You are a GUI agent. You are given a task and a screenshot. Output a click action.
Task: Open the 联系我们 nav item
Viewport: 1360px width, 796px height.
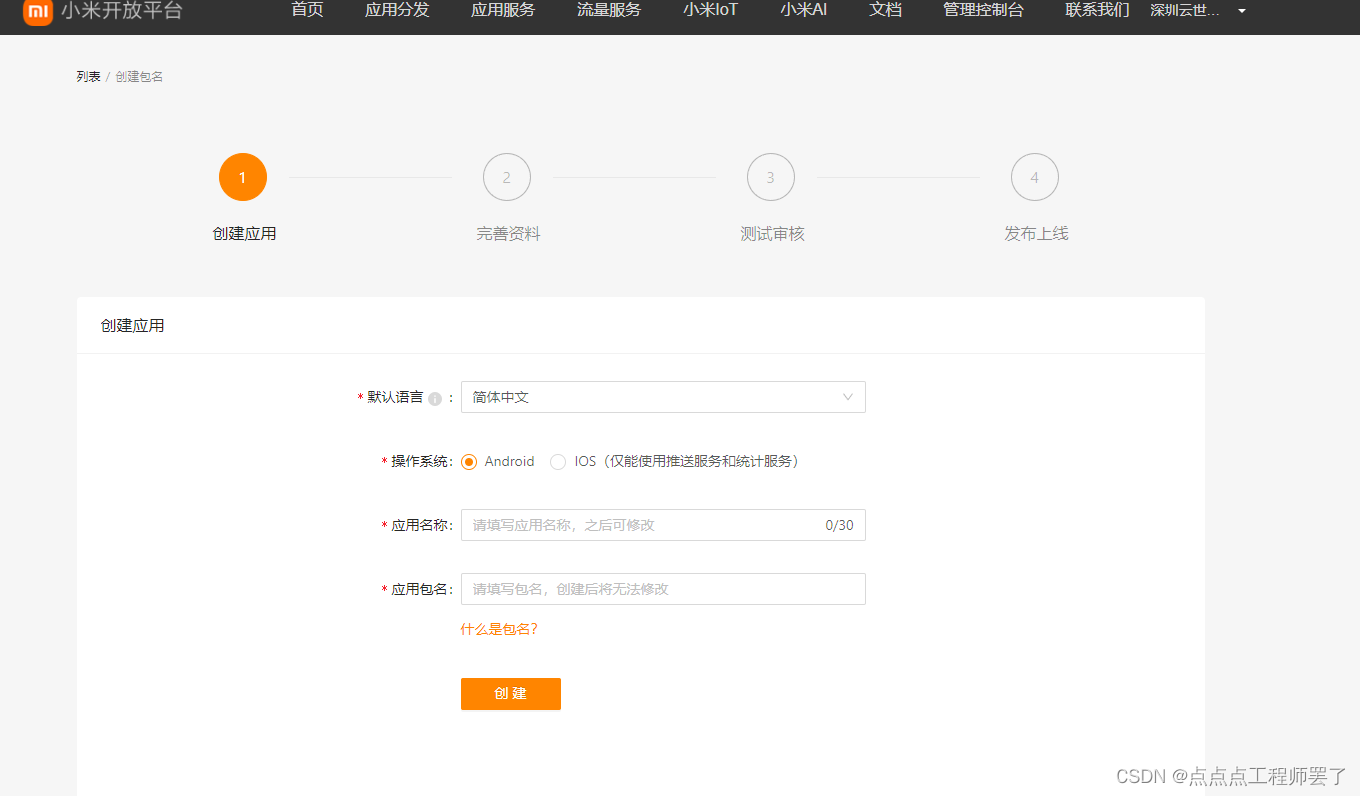(x=1098, y=10)
